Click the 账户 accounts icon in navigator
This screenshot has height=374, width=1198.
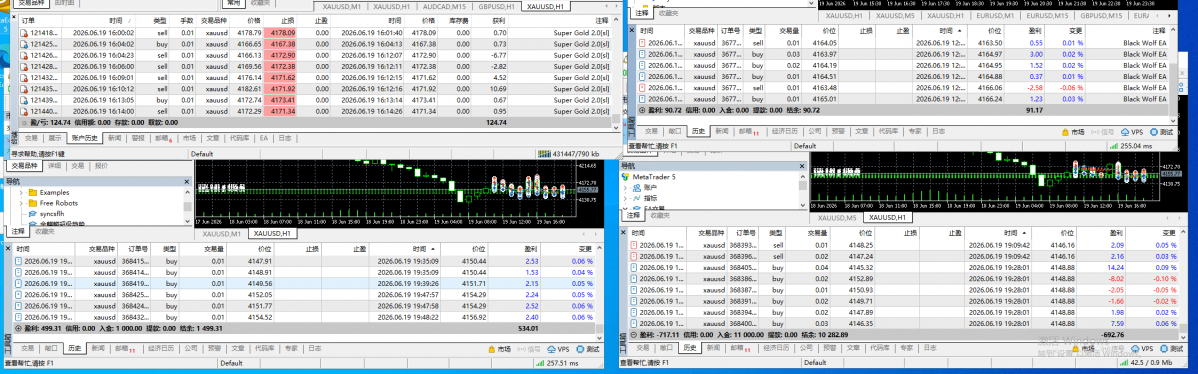click(x=636, y=187)
